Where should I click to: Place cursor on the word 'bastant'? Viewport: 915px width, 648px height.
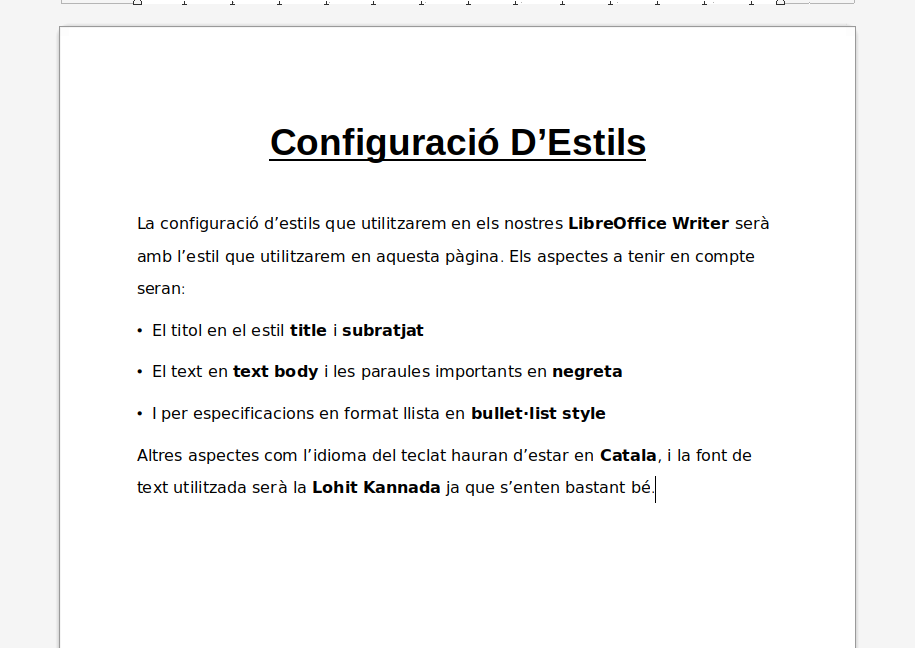tap(595, 487)
